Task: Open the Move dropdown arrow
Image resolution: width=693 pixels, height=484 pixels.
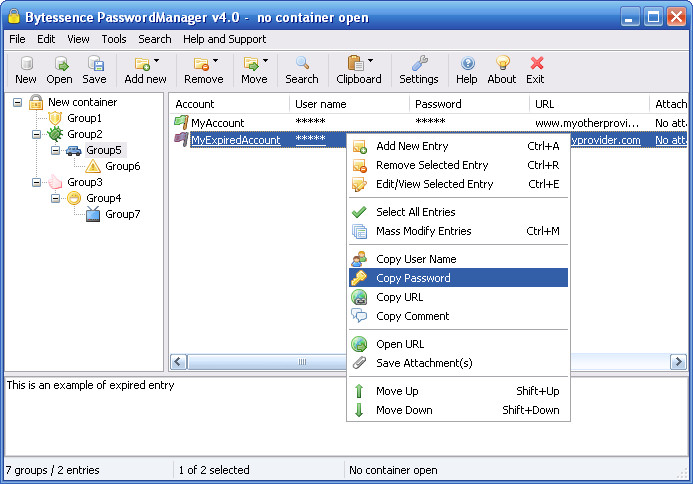Action: 265,61
